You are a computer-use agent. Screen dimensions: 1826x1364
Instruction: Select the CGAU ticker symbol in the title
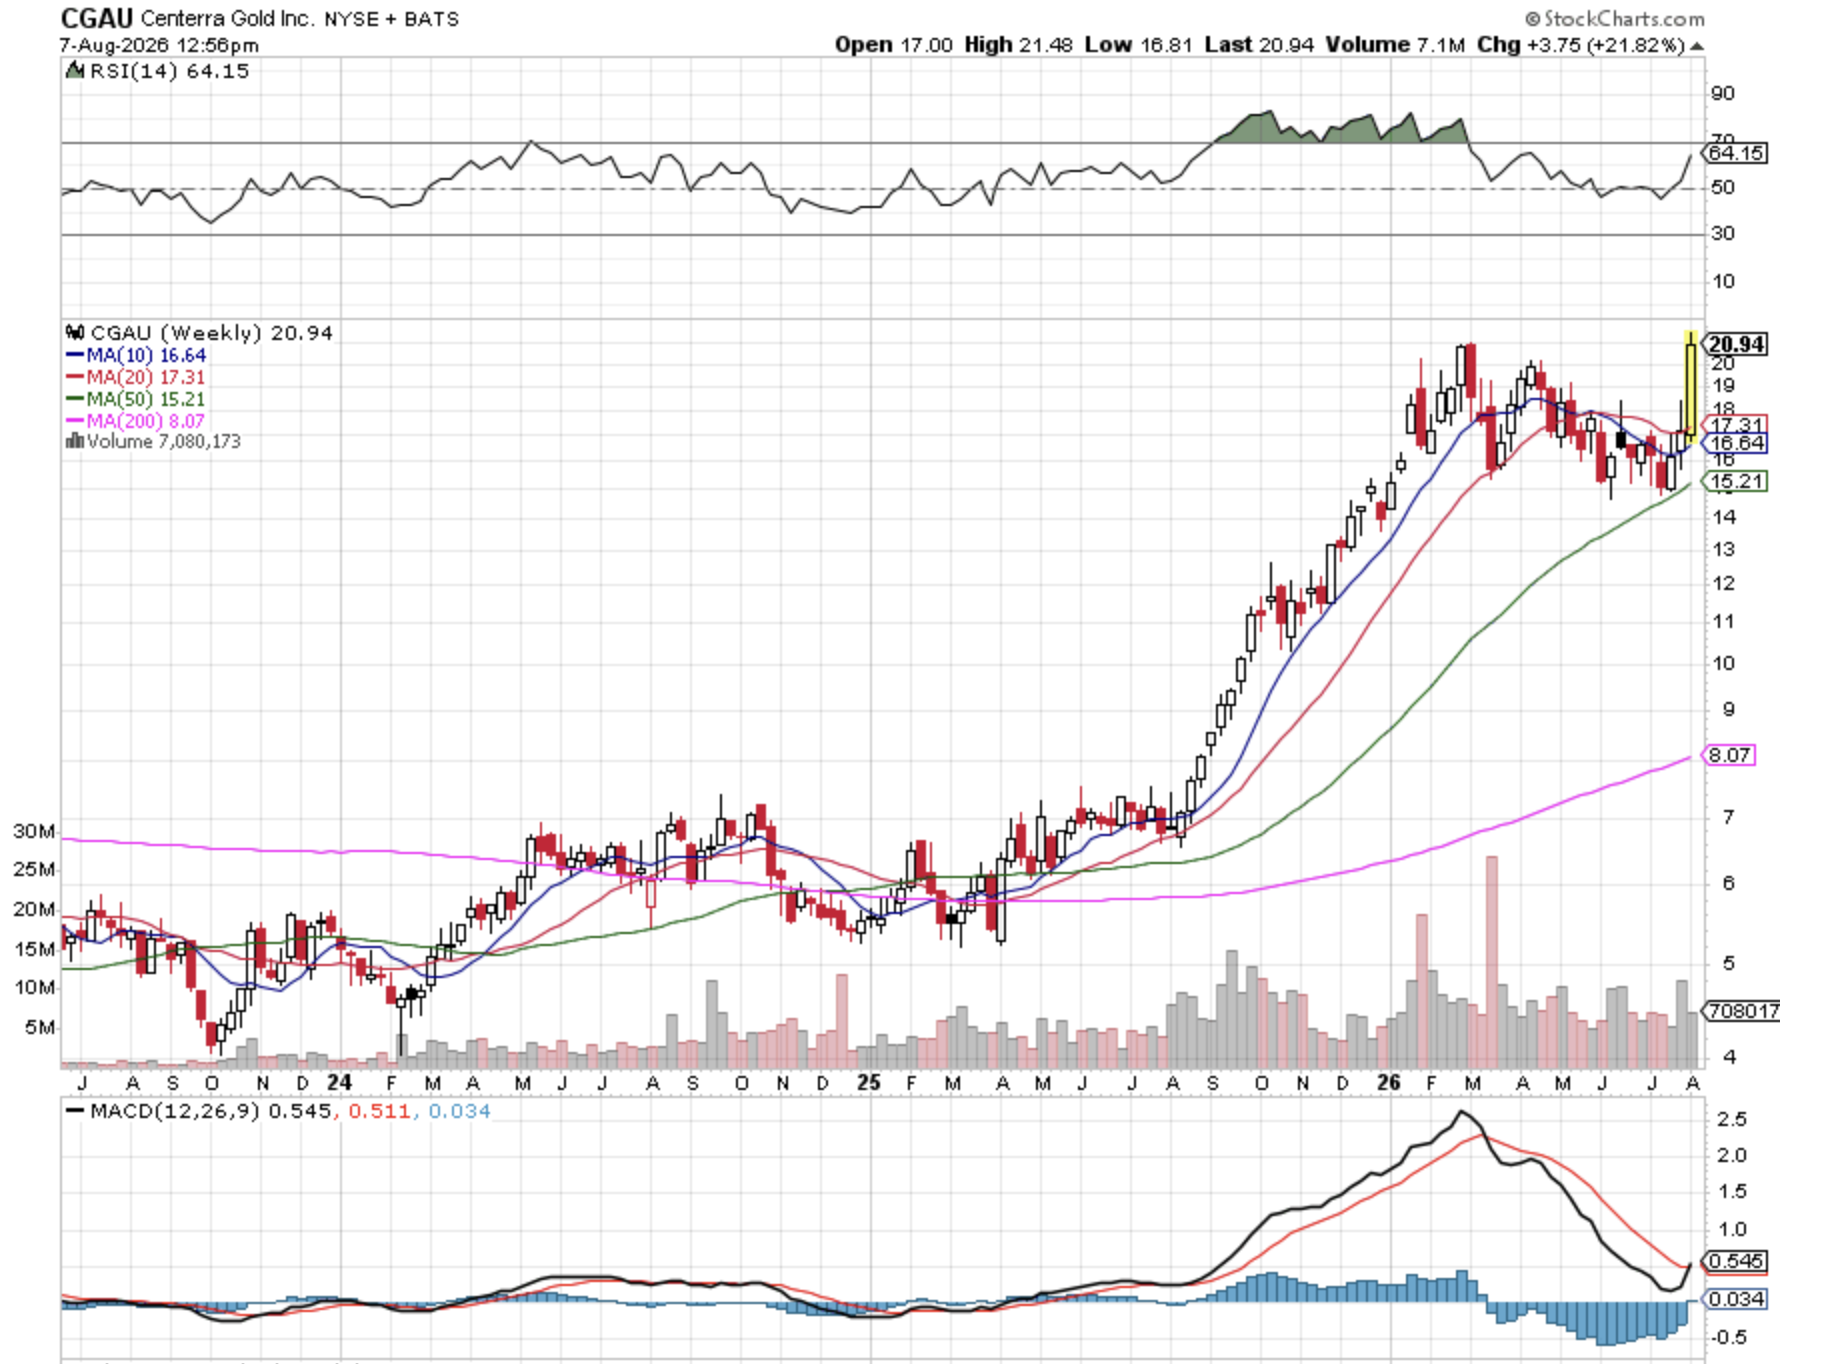pos(97,18)
